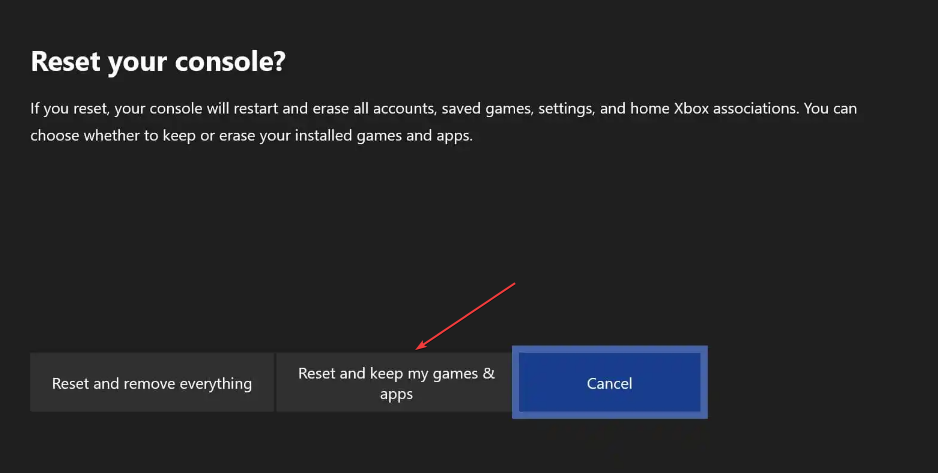The width and height of the screenshot is (938, 473).
Task: Click the word 'Cancel' in the blue button
Action: (609, 383)
